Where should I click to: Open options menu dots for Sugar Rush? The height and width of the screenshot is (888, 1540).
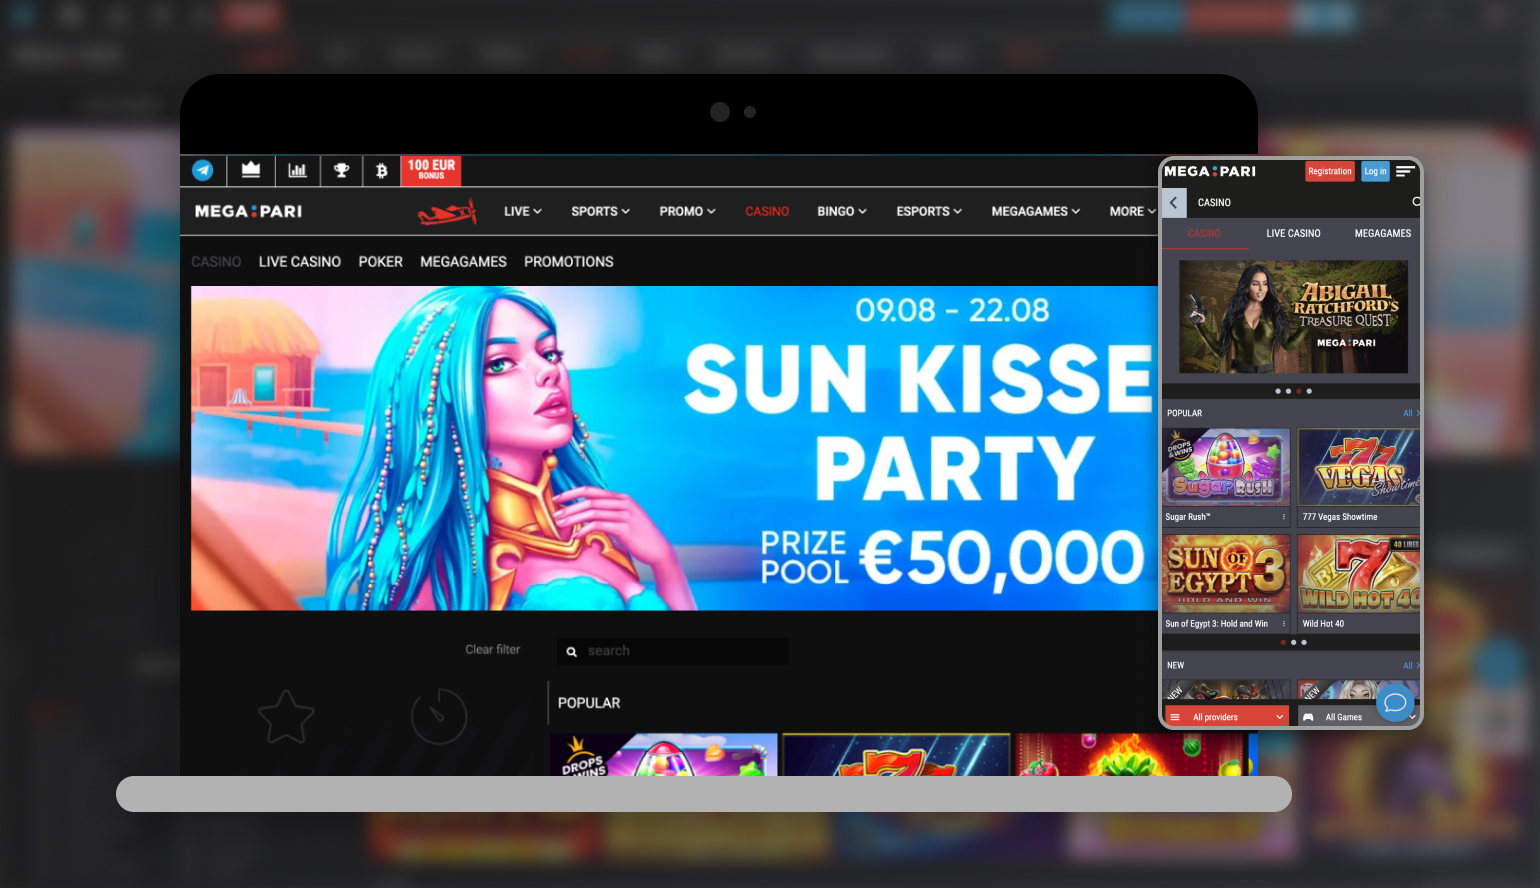[1283, 517]
